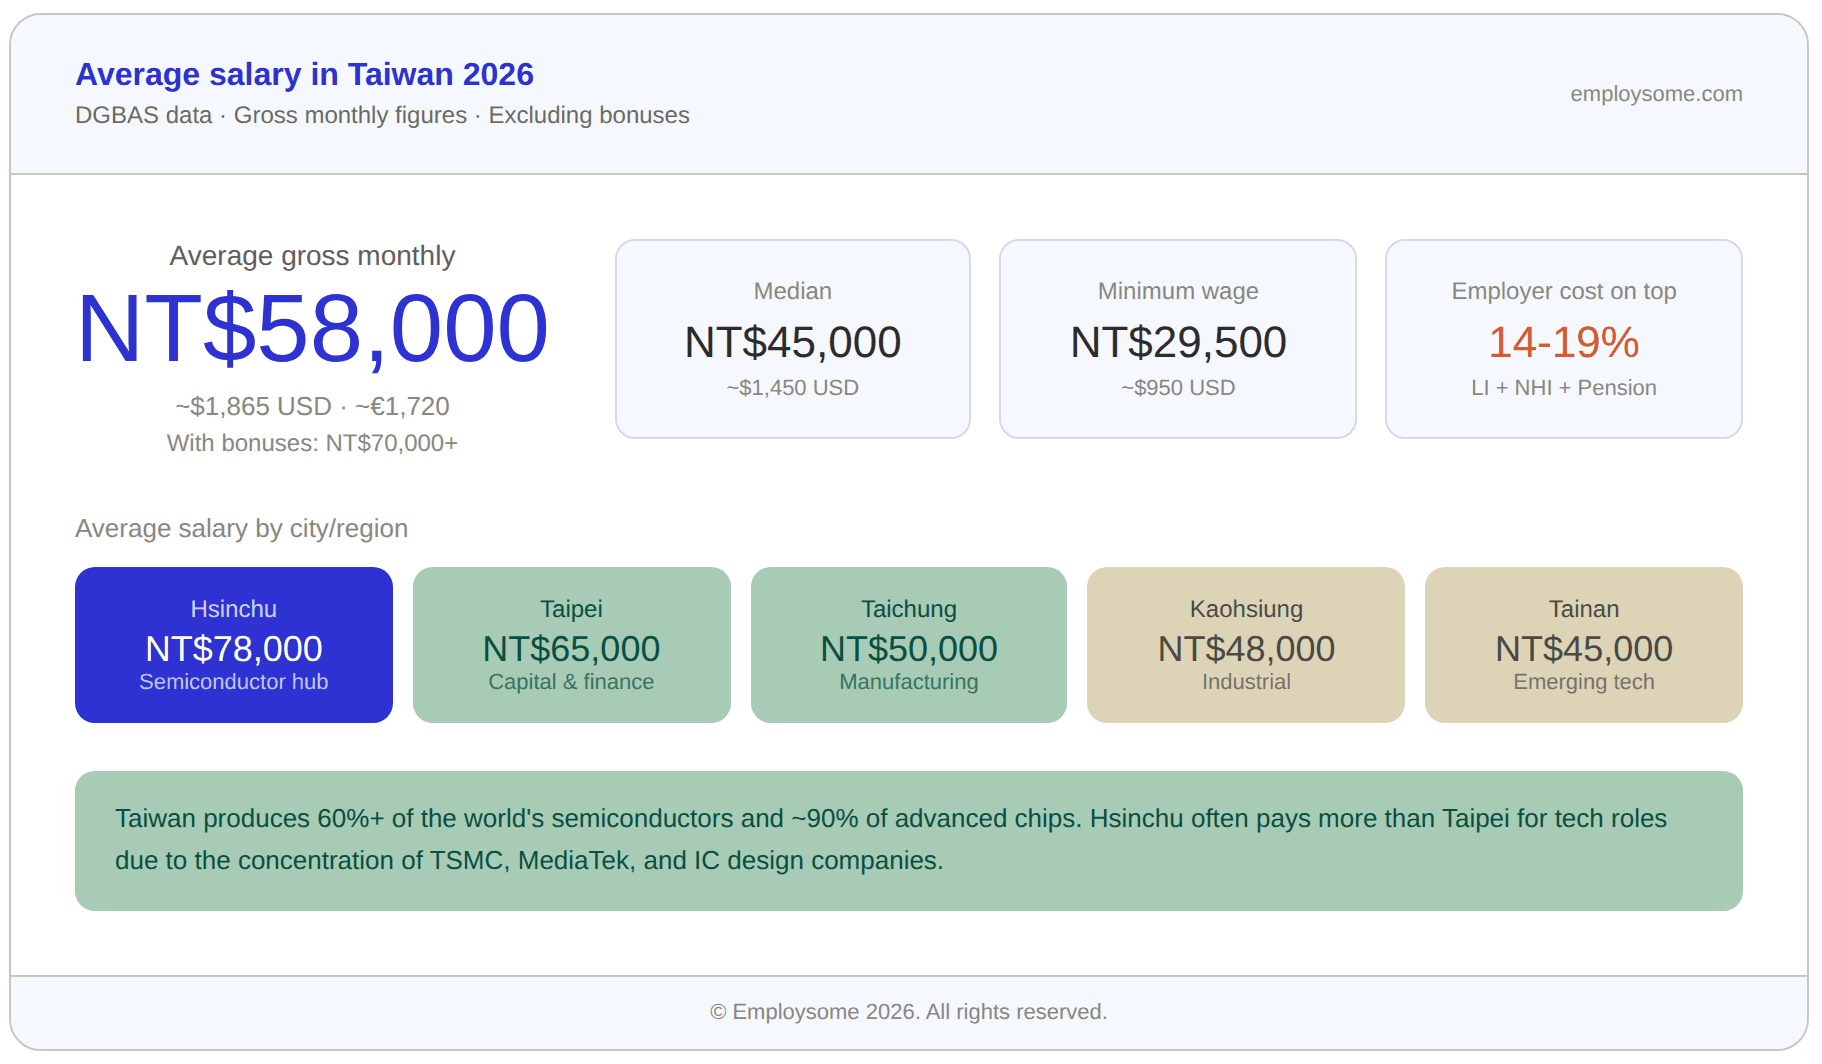
Task: Open the Minimum wage NT$29,500 card
Action: (x=1177, y=339)
